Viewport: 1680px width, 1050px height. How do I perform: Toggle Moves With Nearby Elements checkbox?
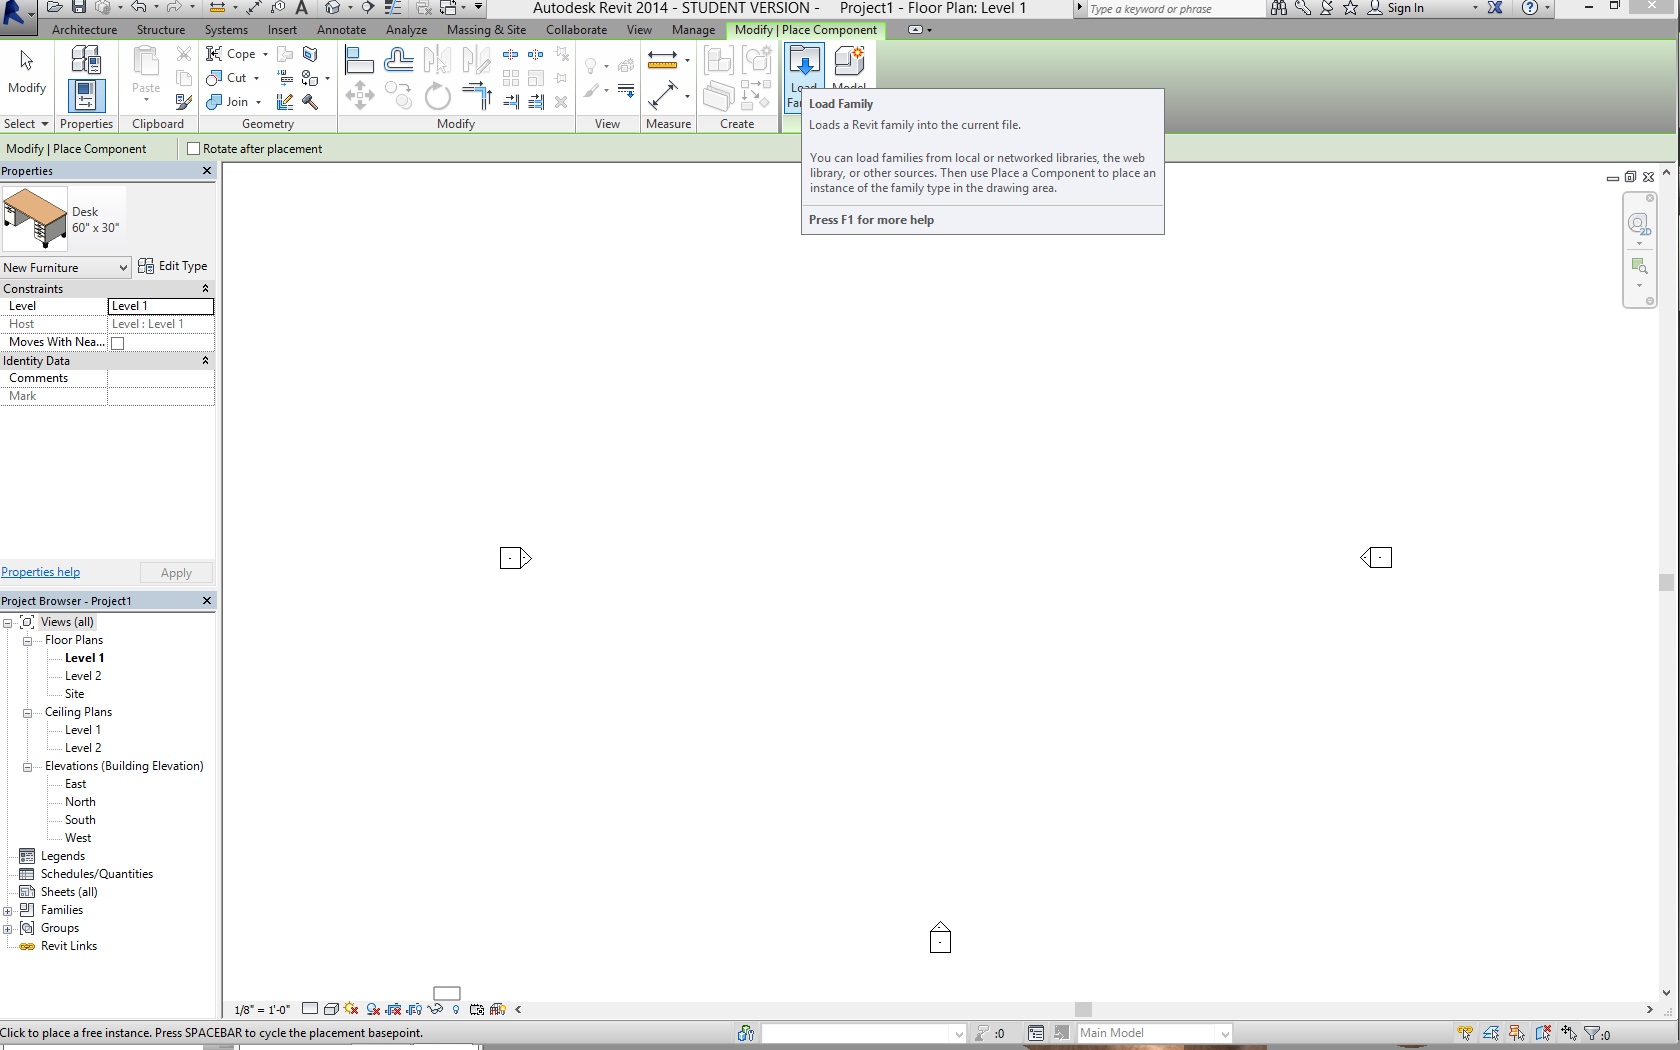pyautogui.click(x=117, y=343)
